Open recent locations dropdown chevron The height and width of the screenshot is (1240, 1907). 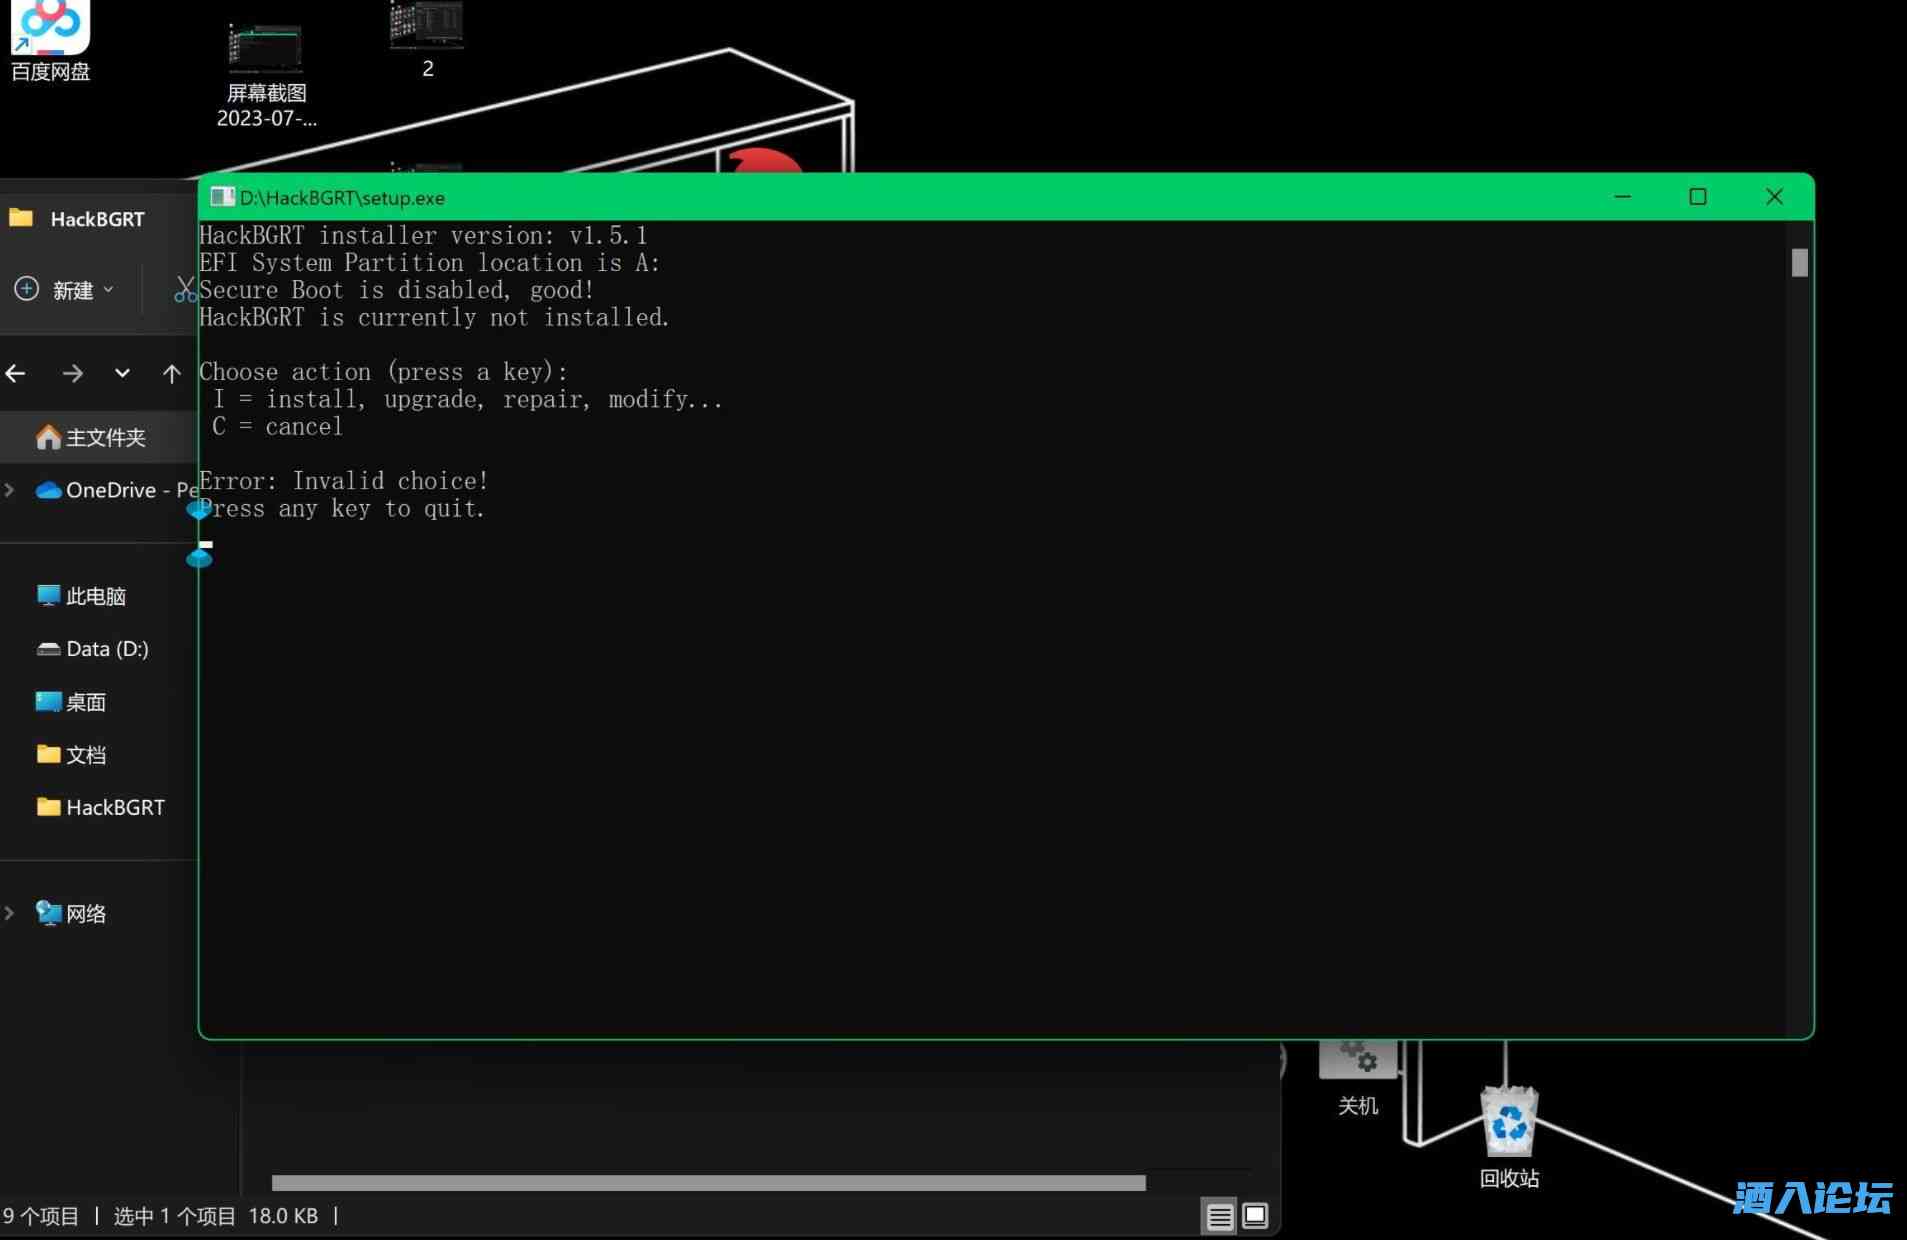122,374
